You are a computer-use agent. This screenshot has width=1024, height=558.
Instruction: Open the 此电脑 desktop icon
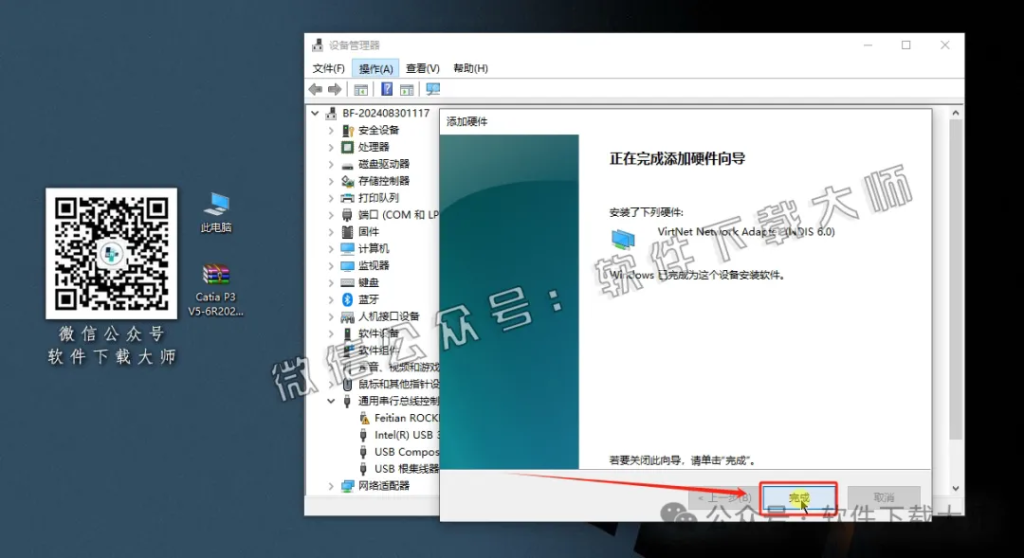[x=216, y=212]
